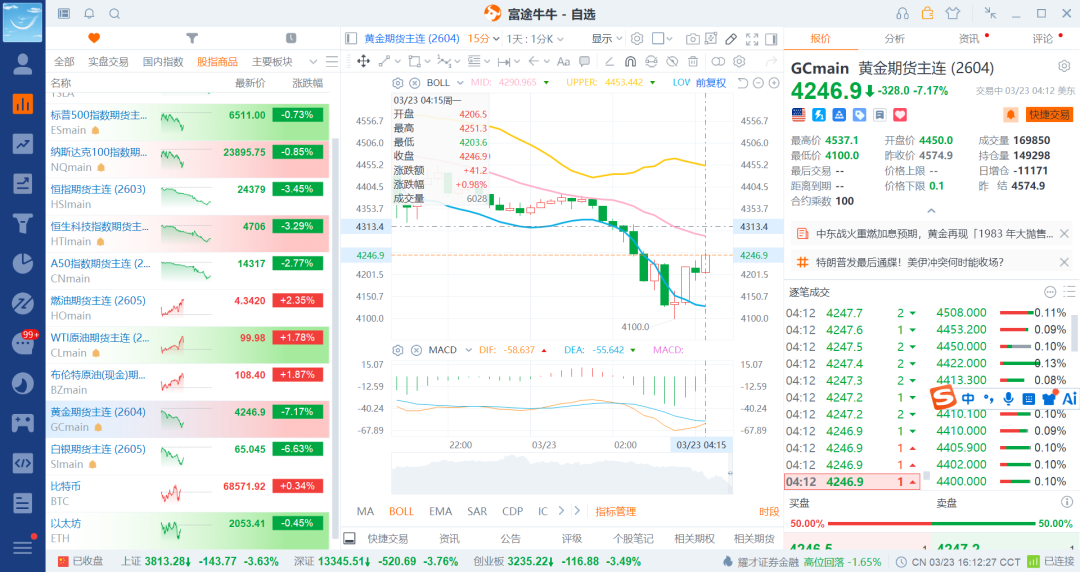This screenshot has width=1080, height=572.
Task: Select the move crosshair drawing tool
Action: [x=364, y=61]
